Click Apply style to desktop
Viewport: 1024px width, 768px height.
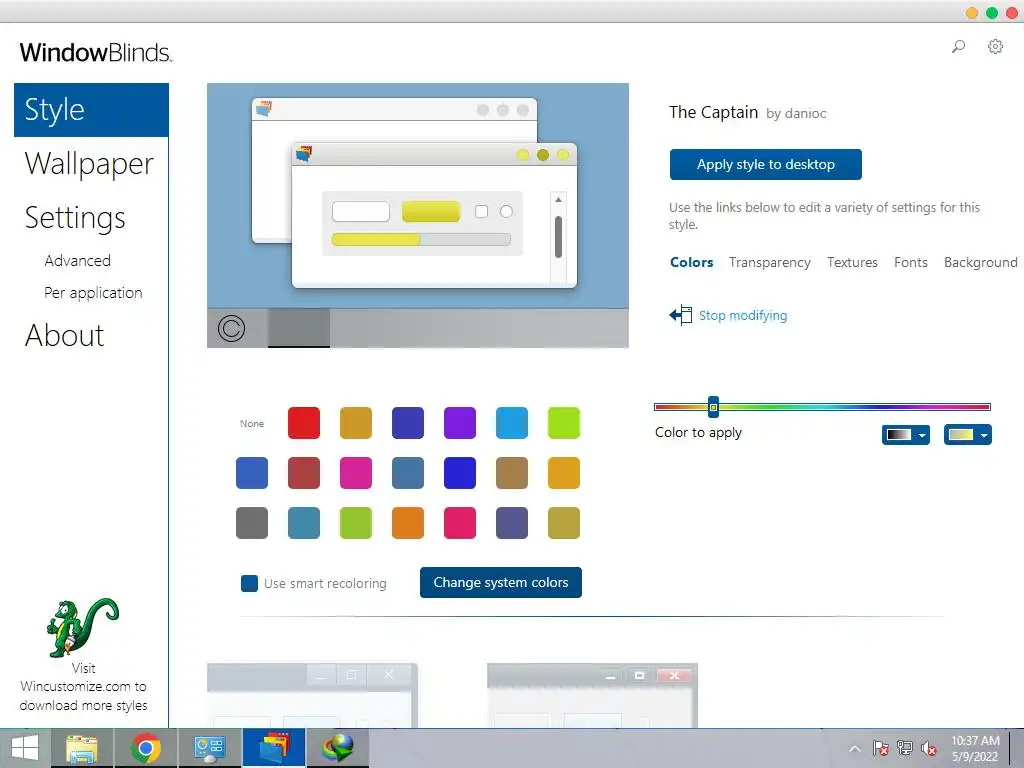pyautogui.click(x=765, y=165)
